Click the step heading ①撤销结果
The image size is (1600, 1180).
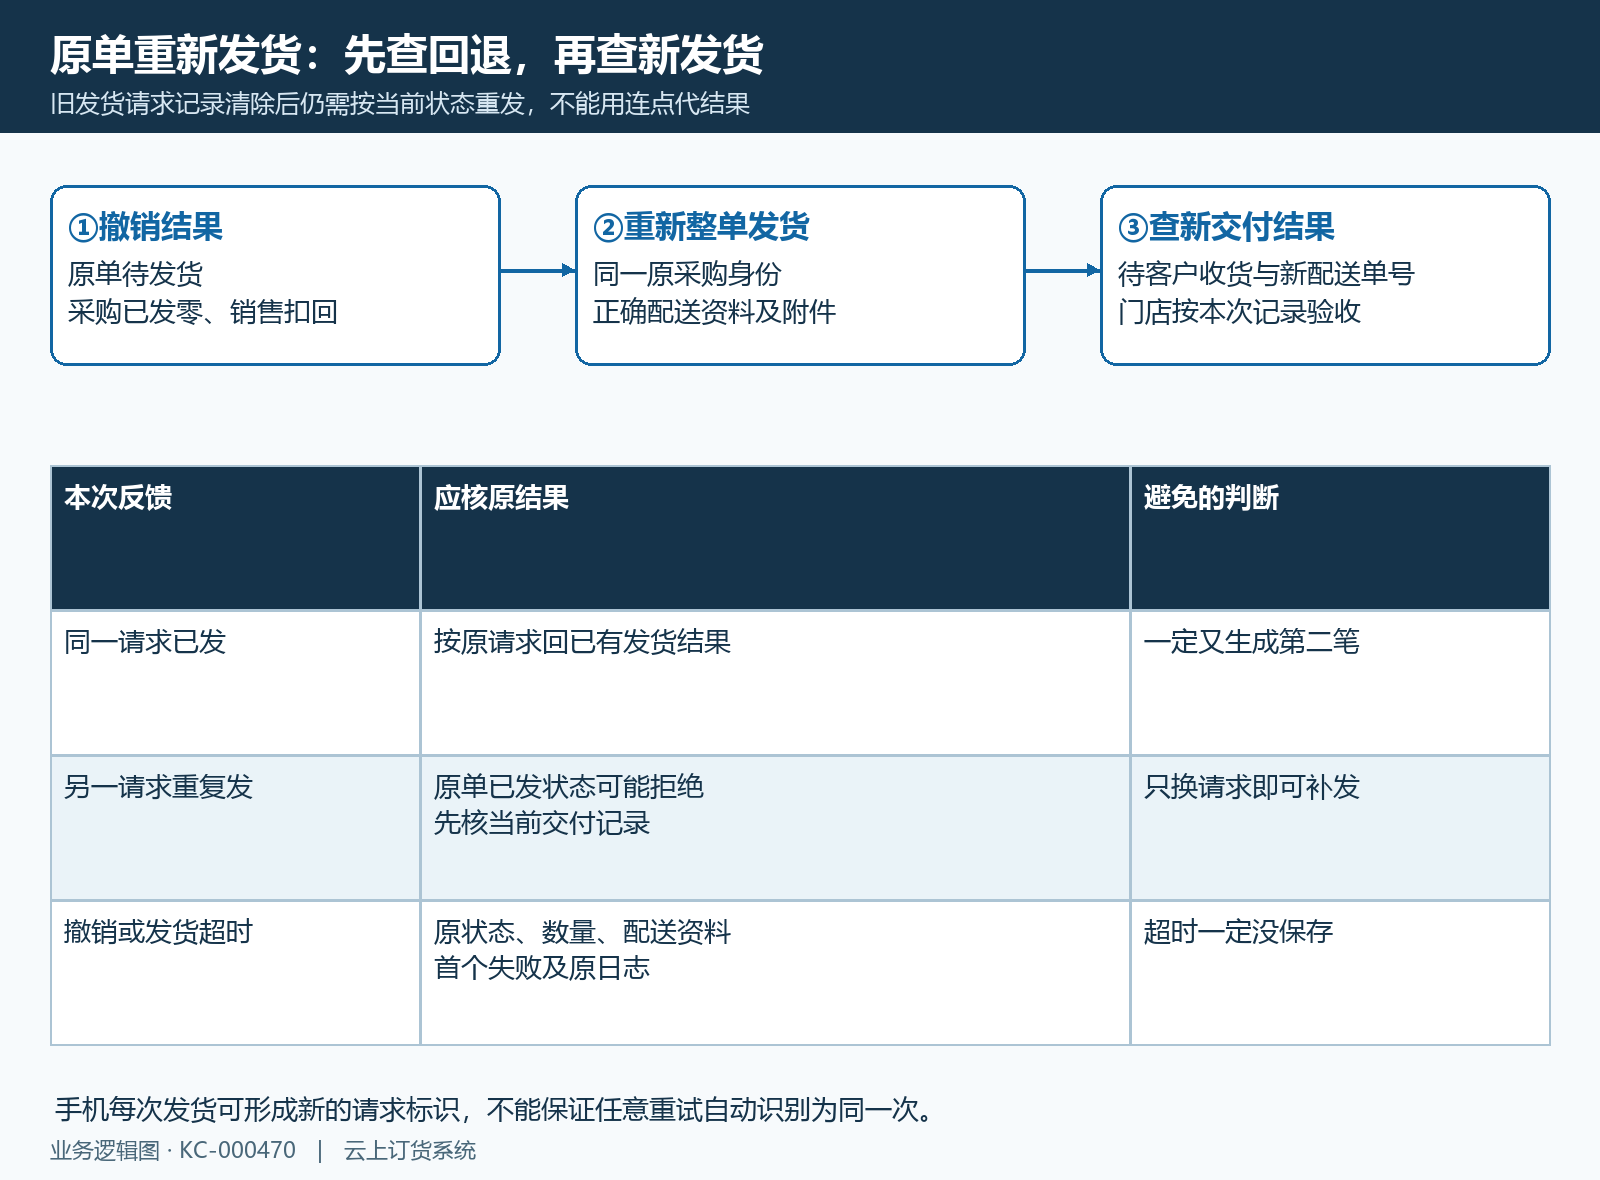[145, 227]
